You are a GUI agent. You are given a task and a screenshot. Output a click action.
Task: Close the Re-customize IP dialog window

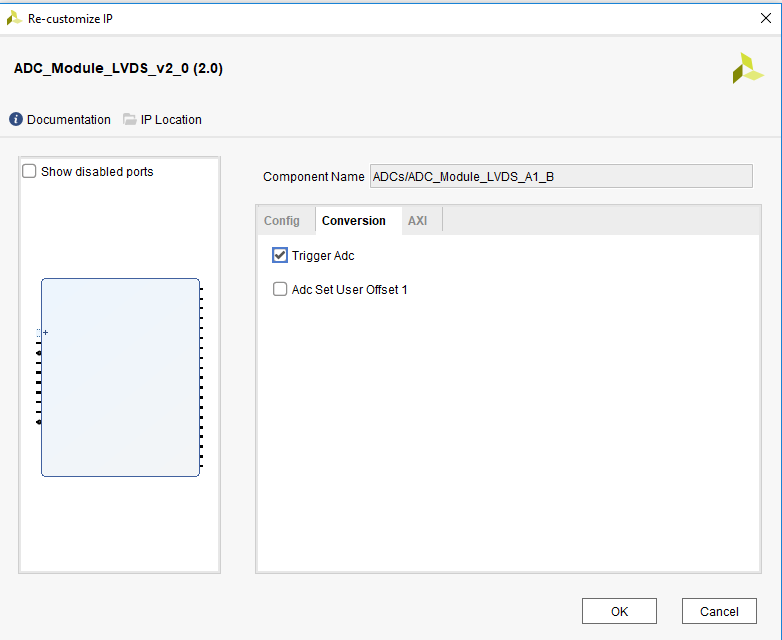coord(766,18)
